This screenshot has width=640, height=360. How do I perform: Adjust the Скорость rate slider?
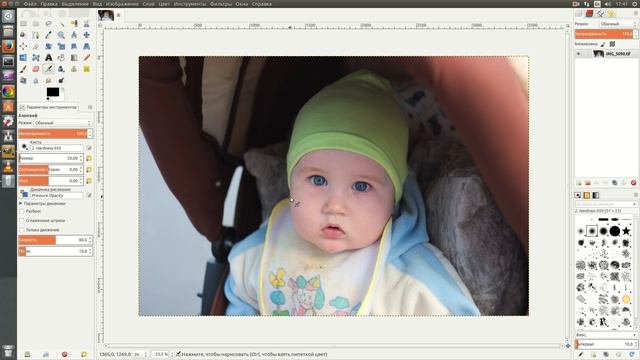click(x=55, y=240)
